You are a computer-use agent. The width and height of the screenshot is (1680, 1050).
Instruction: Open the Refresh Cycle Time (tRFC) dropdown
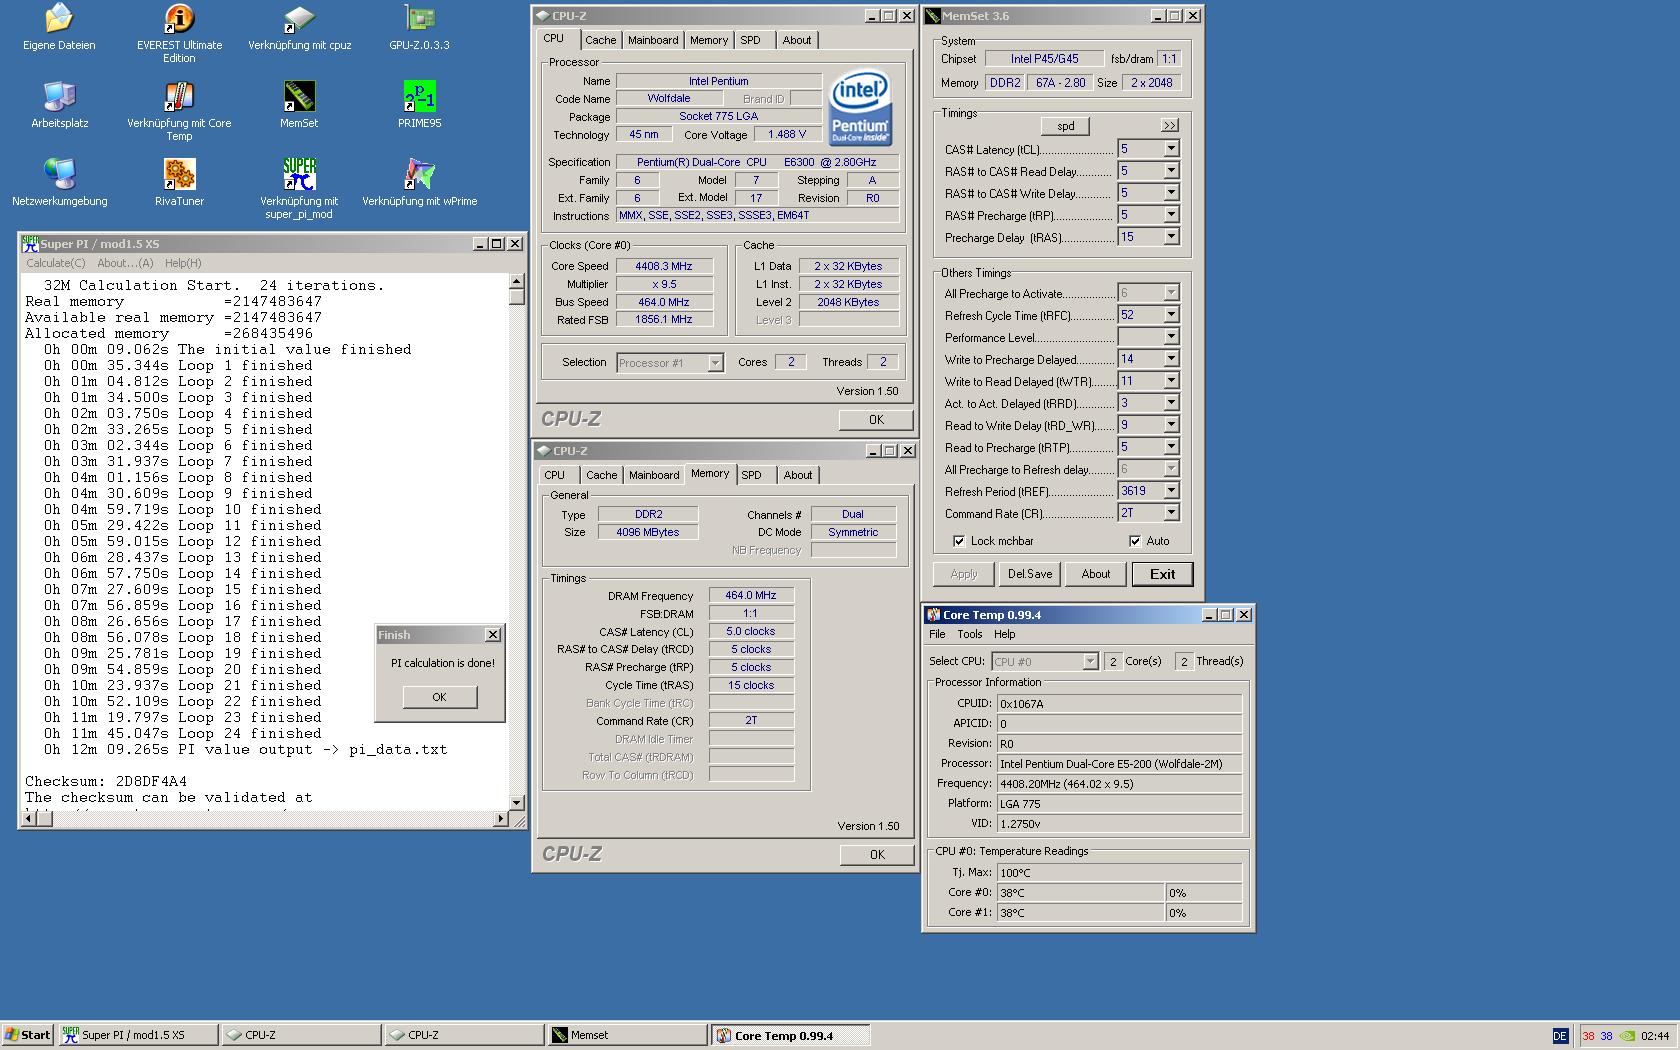(x=1171, y=315)
